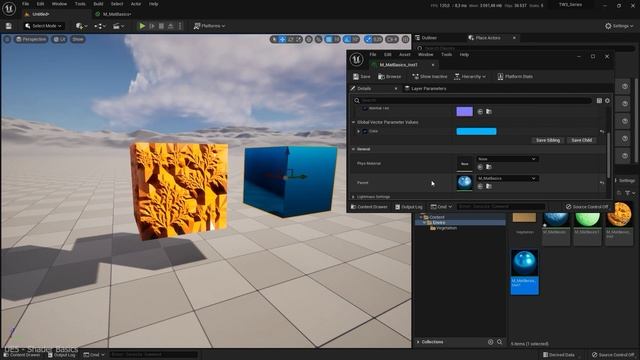640x360 pixels.
Task: Click use-selected-asset icon under Parent dropdown
Action: point(480,186)
